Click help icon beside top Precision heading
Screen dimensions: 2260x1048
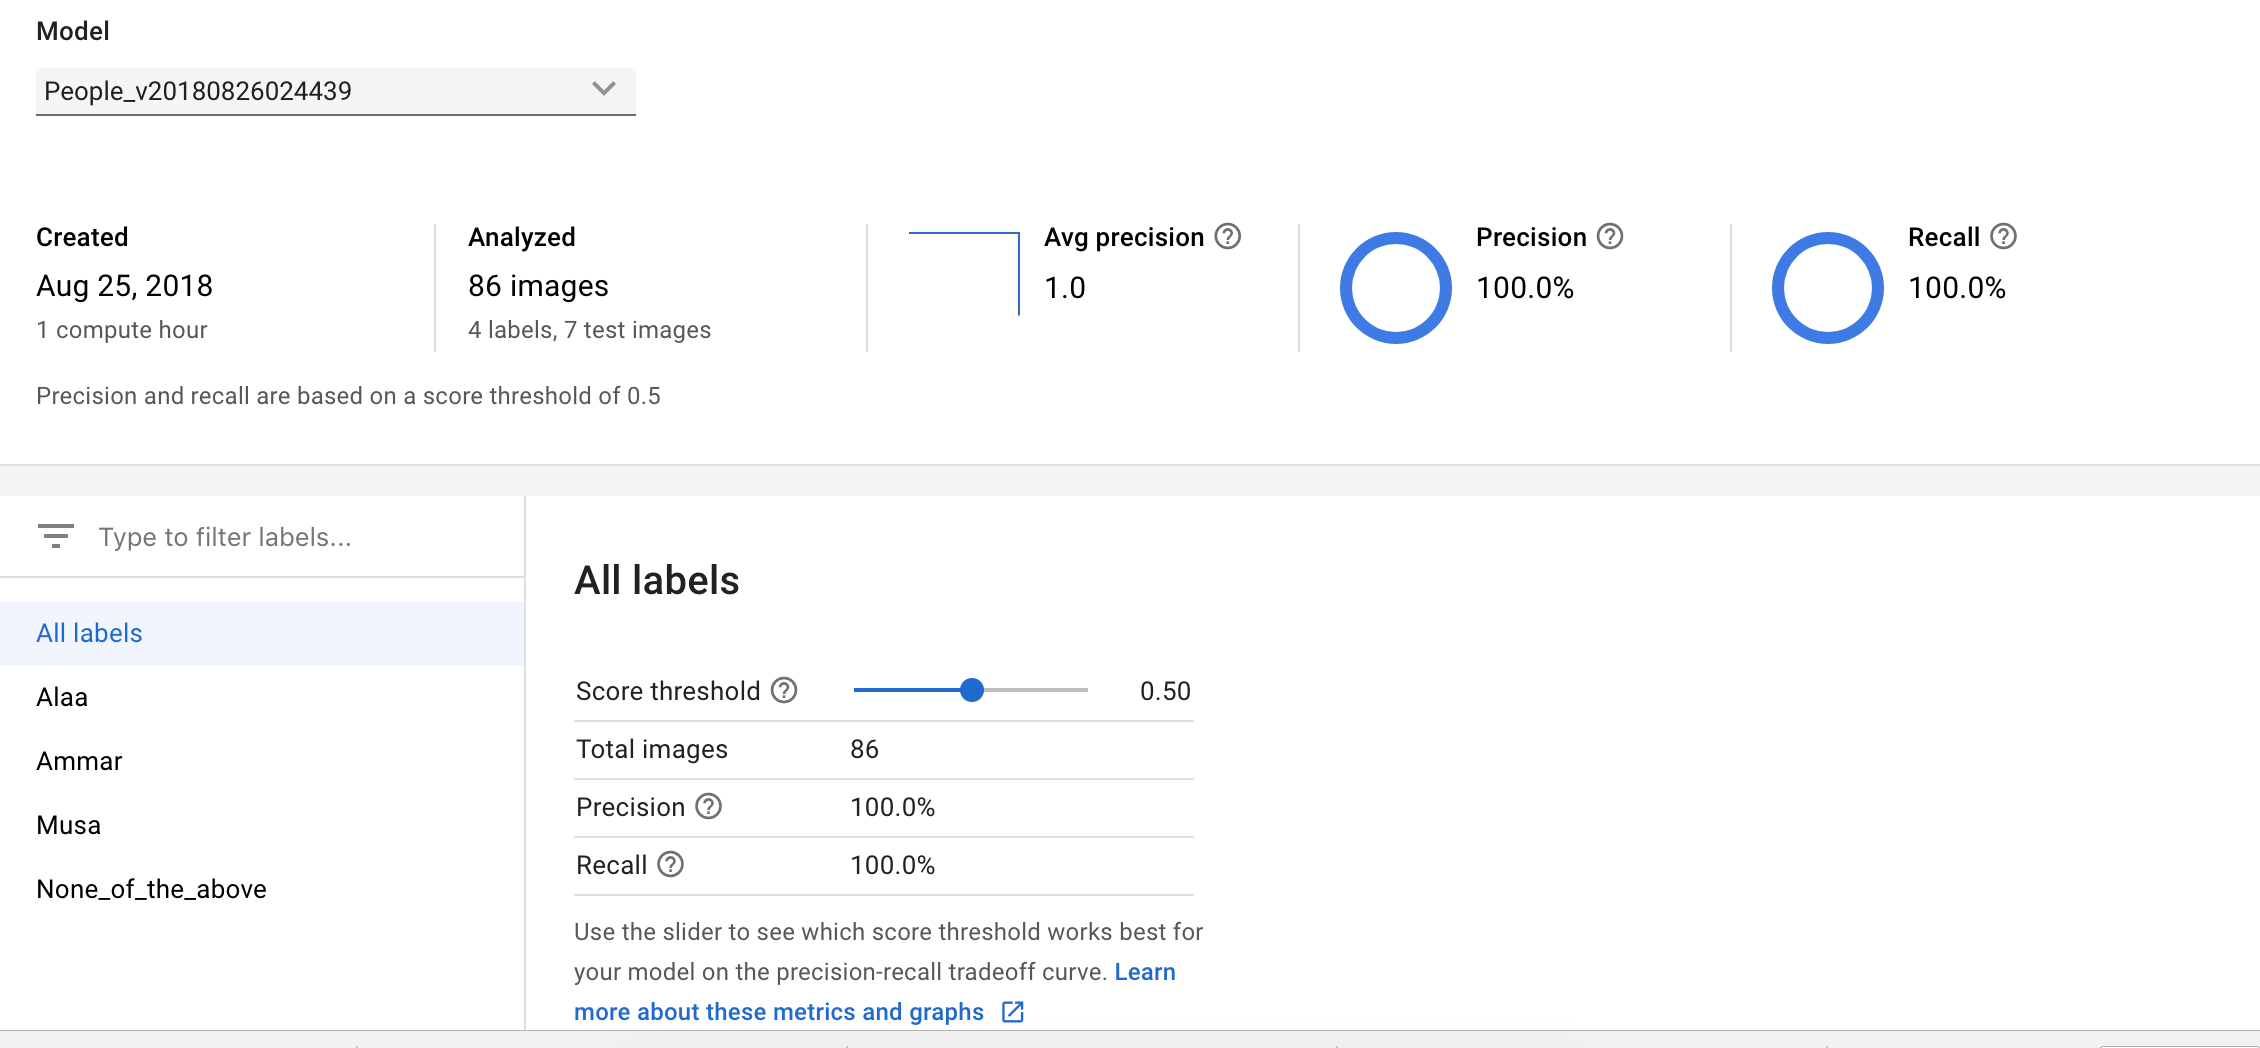(1610, 237)
